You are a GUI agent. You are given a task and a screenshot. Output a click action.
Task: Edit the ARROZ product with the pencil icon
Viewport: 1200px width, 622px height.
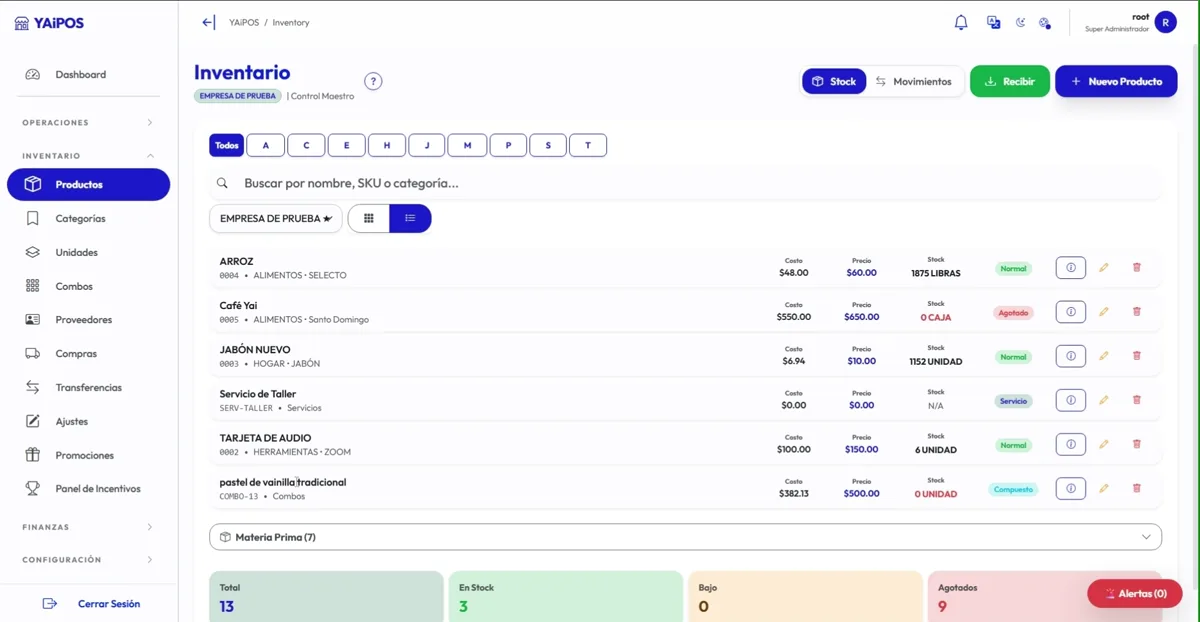[x=1104, y=268]
